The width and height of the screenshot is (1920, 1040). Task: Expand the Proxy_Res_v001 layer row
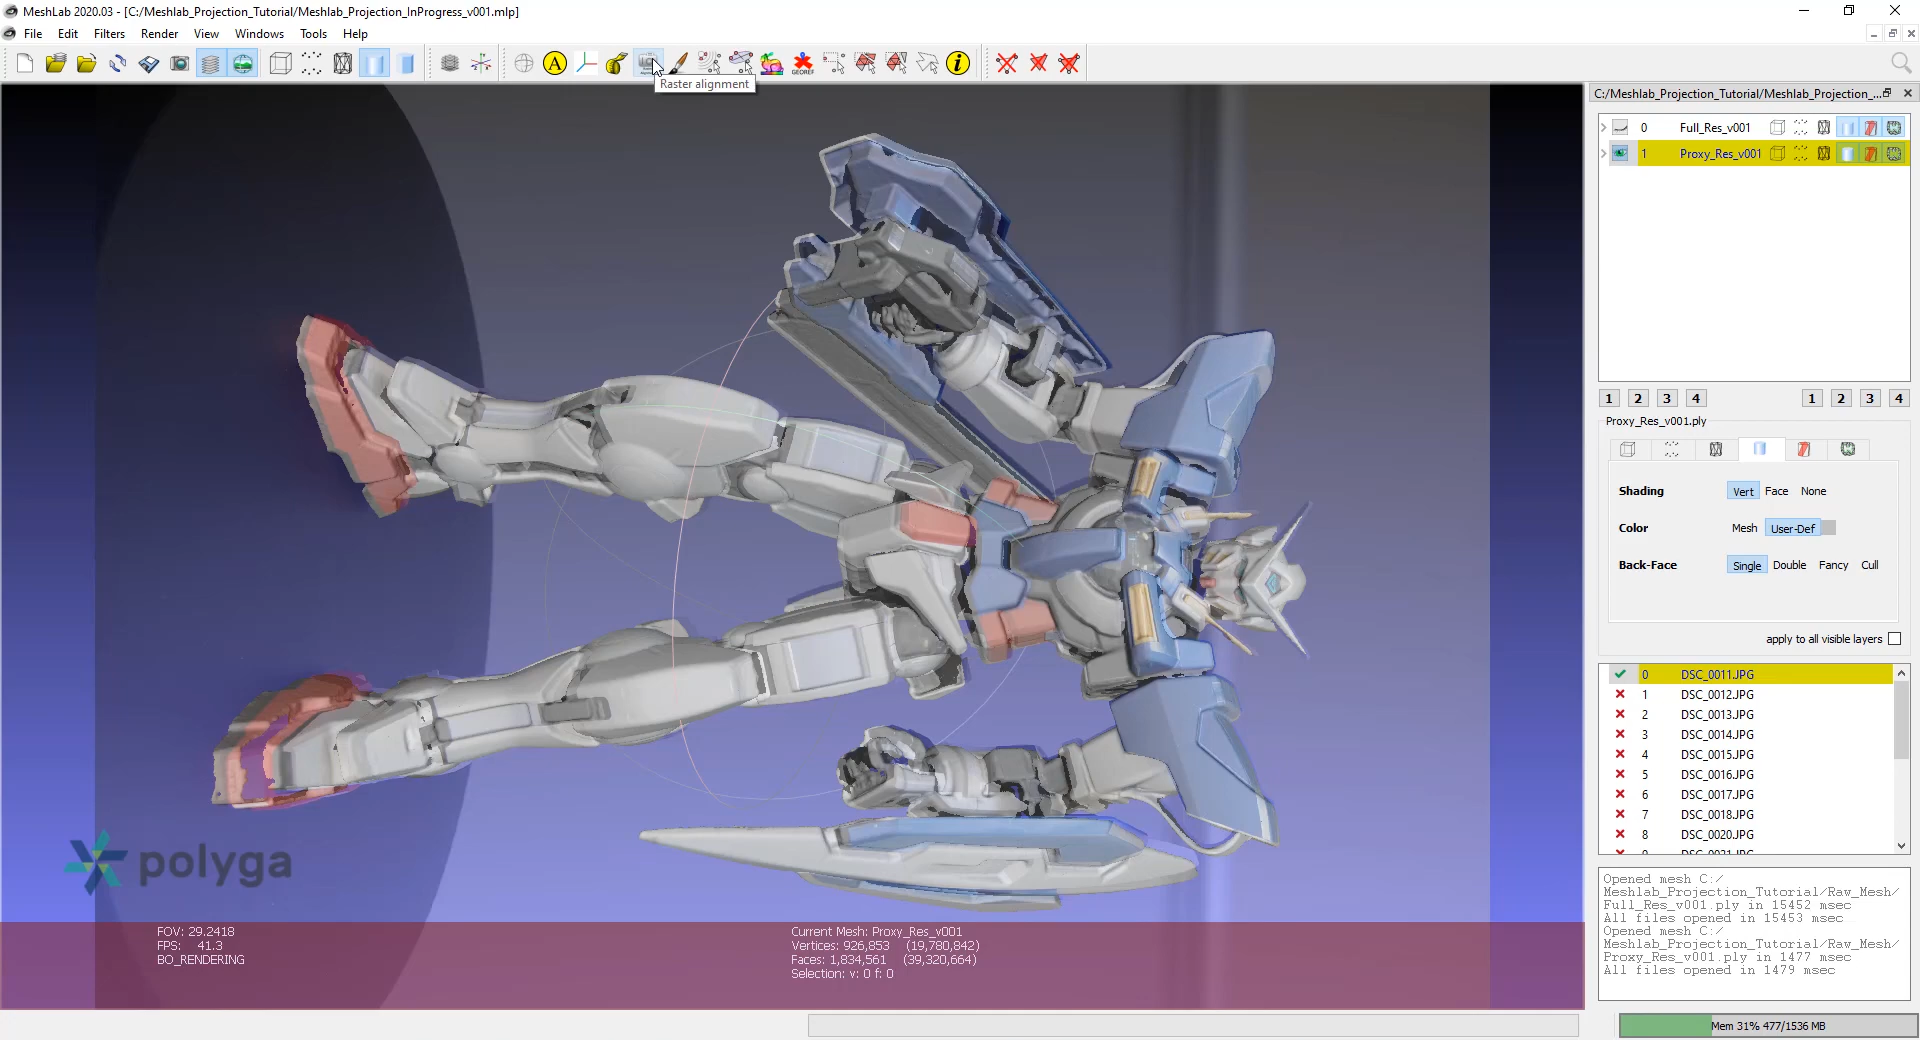(x=1604, y=154)
